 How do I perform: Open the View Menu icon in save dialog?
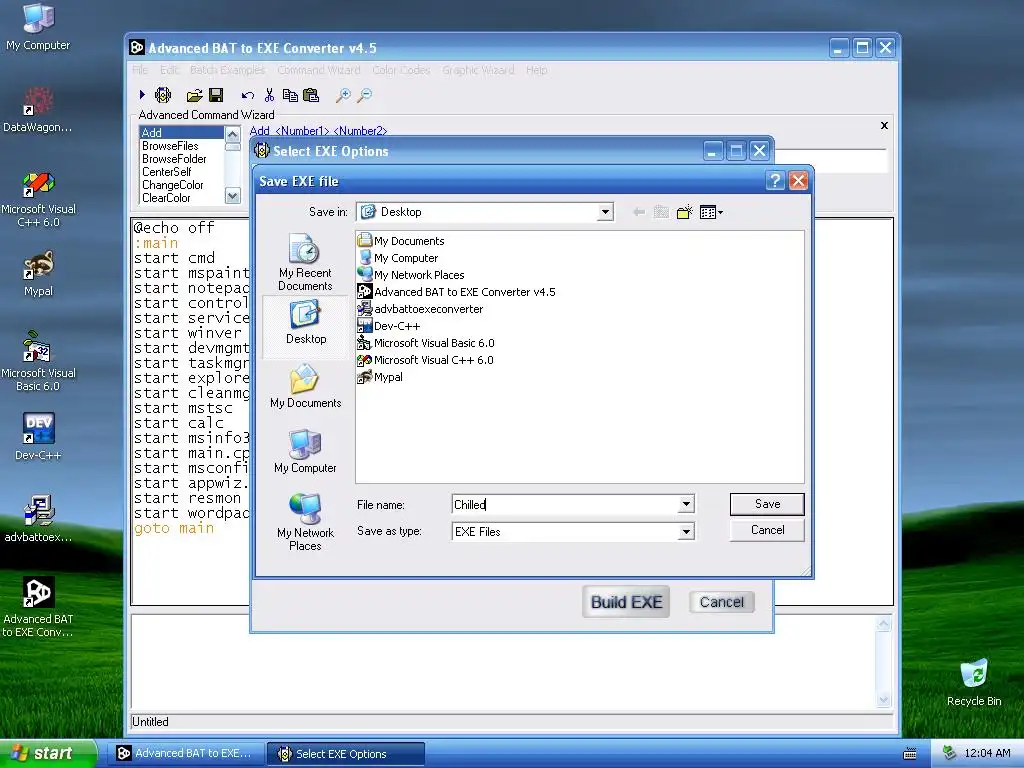pos(711,212)
